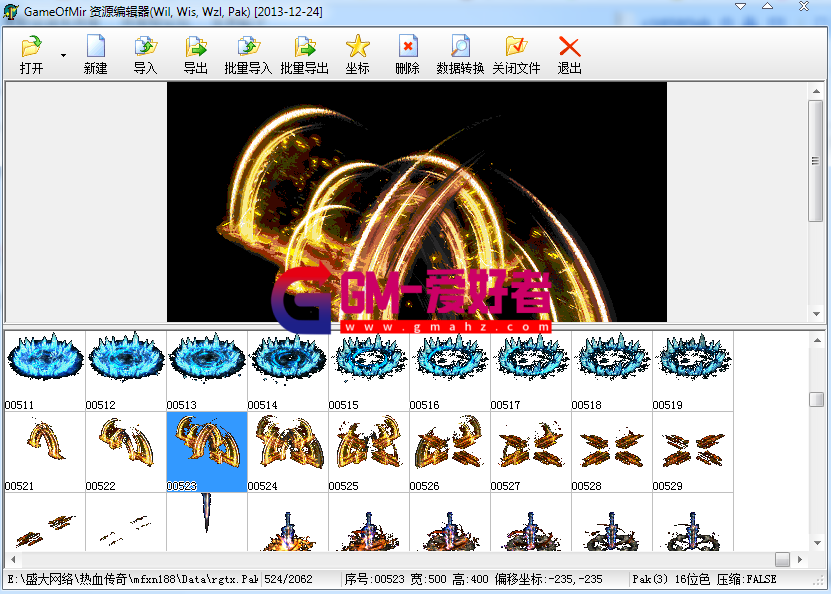Click status text 偏移坐标:-235, -235
The height and width of the screenshot is (594, 831).
[x=549, y=579]
